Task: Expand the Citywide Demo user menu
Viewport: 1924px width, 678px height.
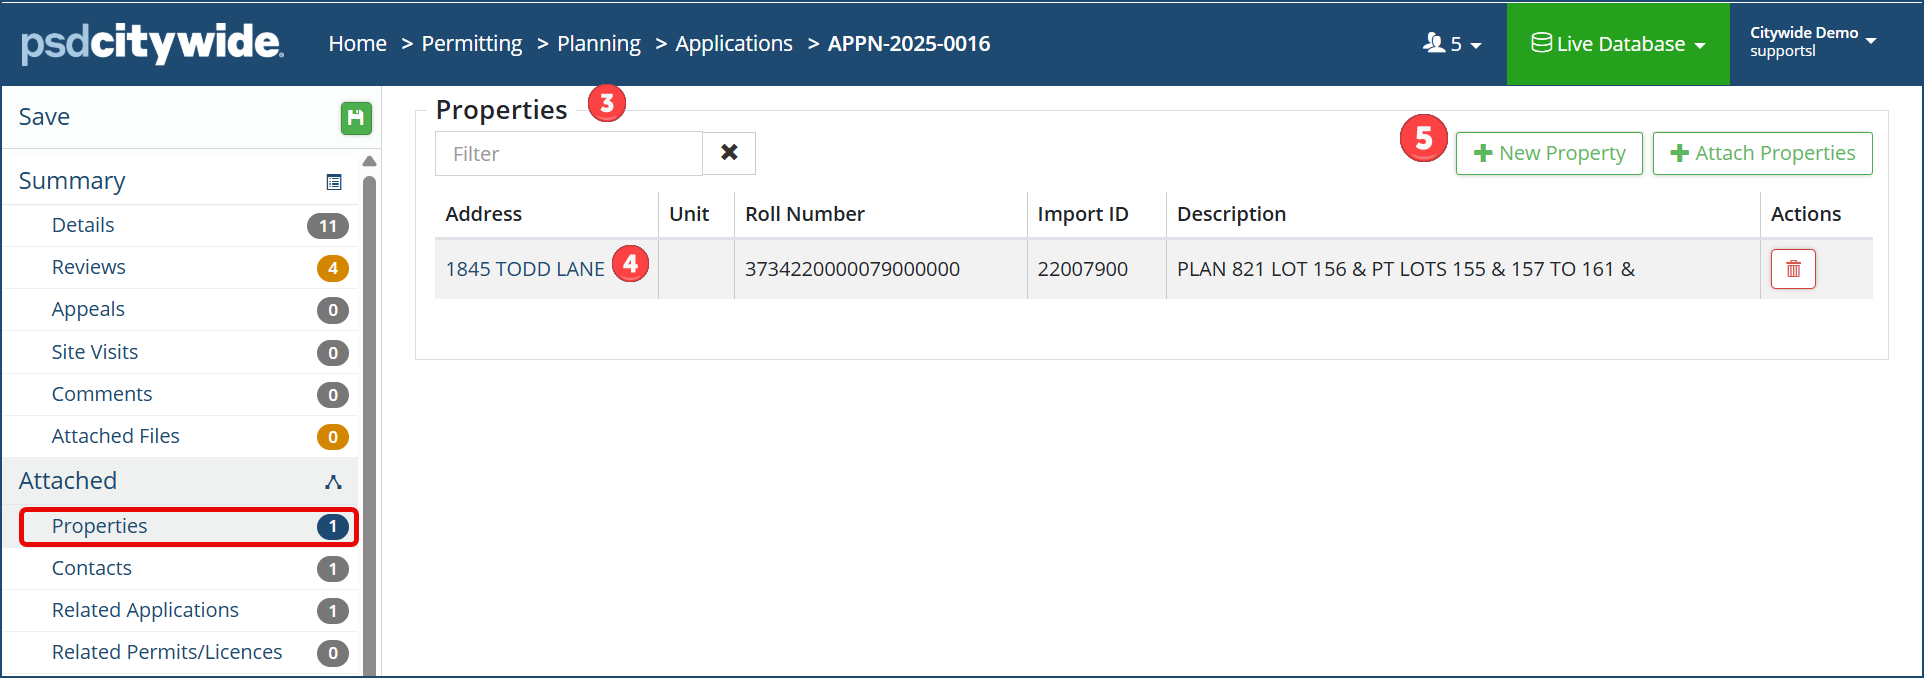Action: (x=1812, y=41)
